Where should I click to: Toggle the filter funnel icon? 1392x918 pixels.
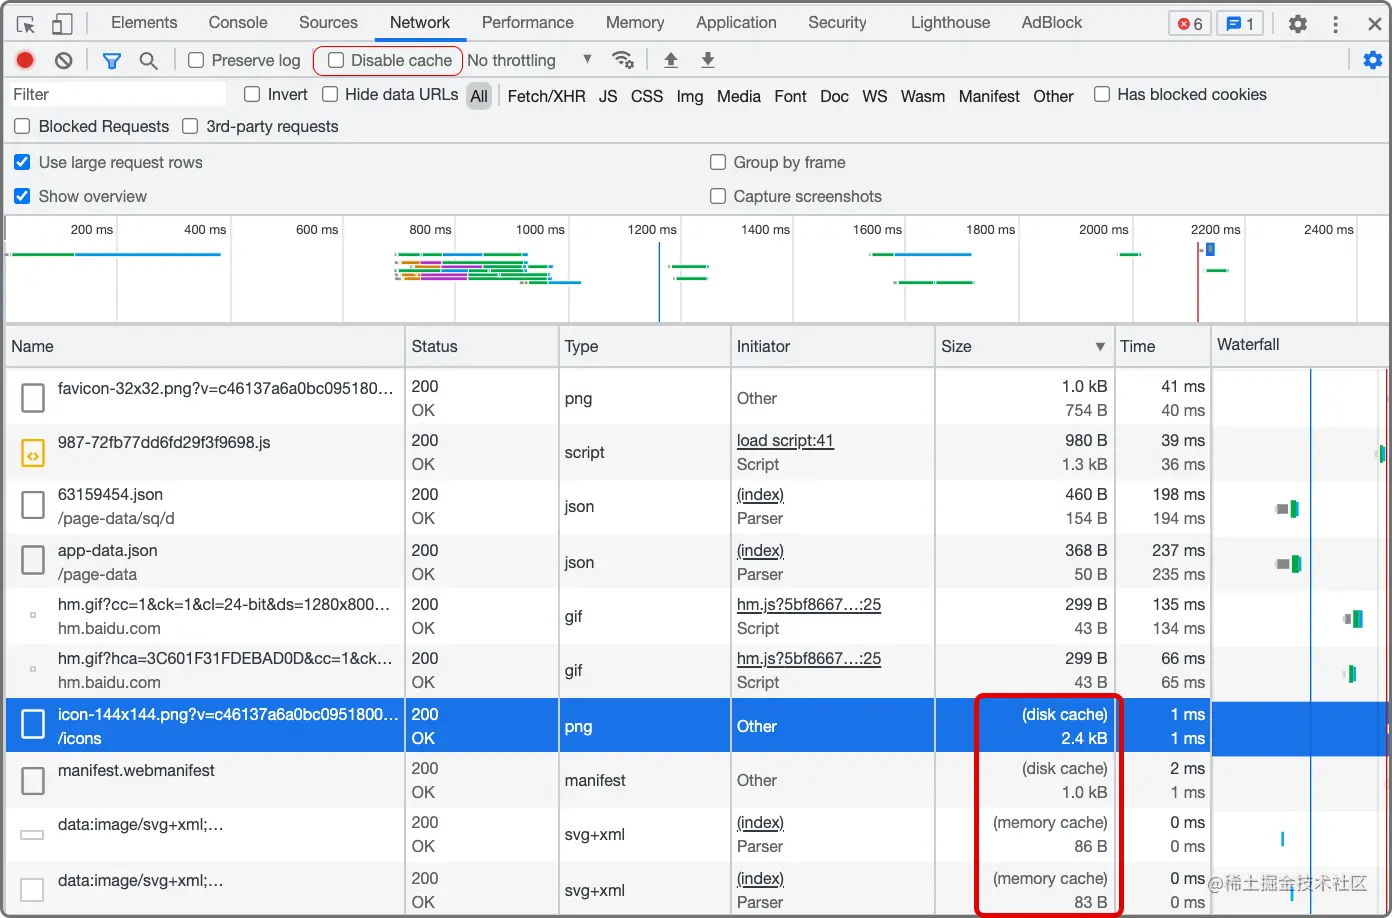click(x=112, y=61)
